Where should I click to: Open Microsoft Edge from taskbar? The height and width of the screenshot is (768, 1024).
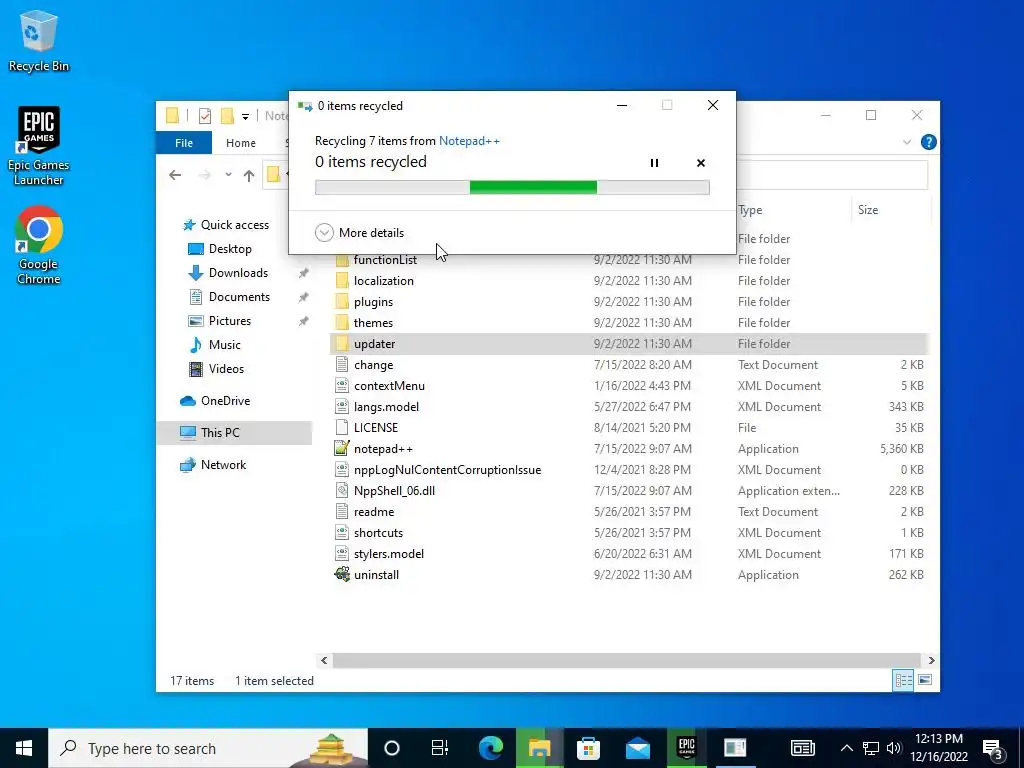coord(490,748)
